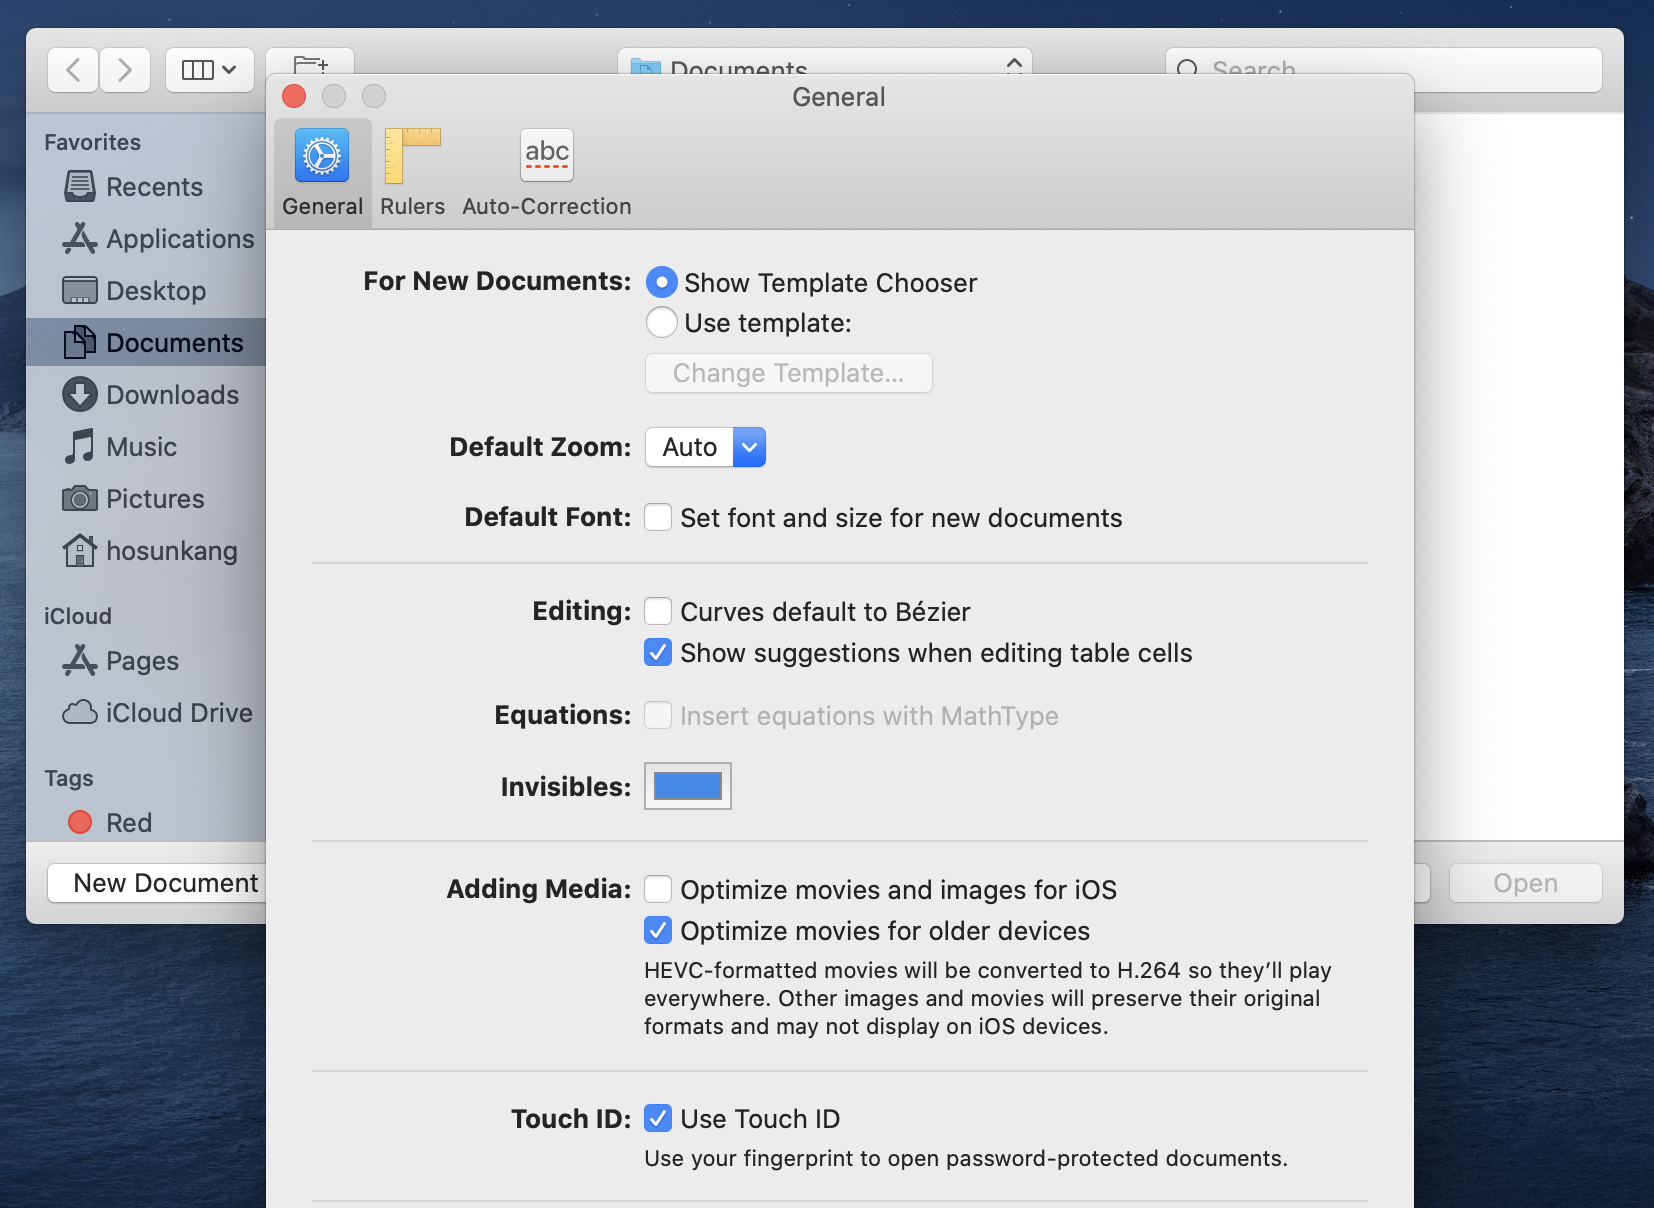
Task: Select Pages under iCloud in the sidebar
Action: click(146, 661)
